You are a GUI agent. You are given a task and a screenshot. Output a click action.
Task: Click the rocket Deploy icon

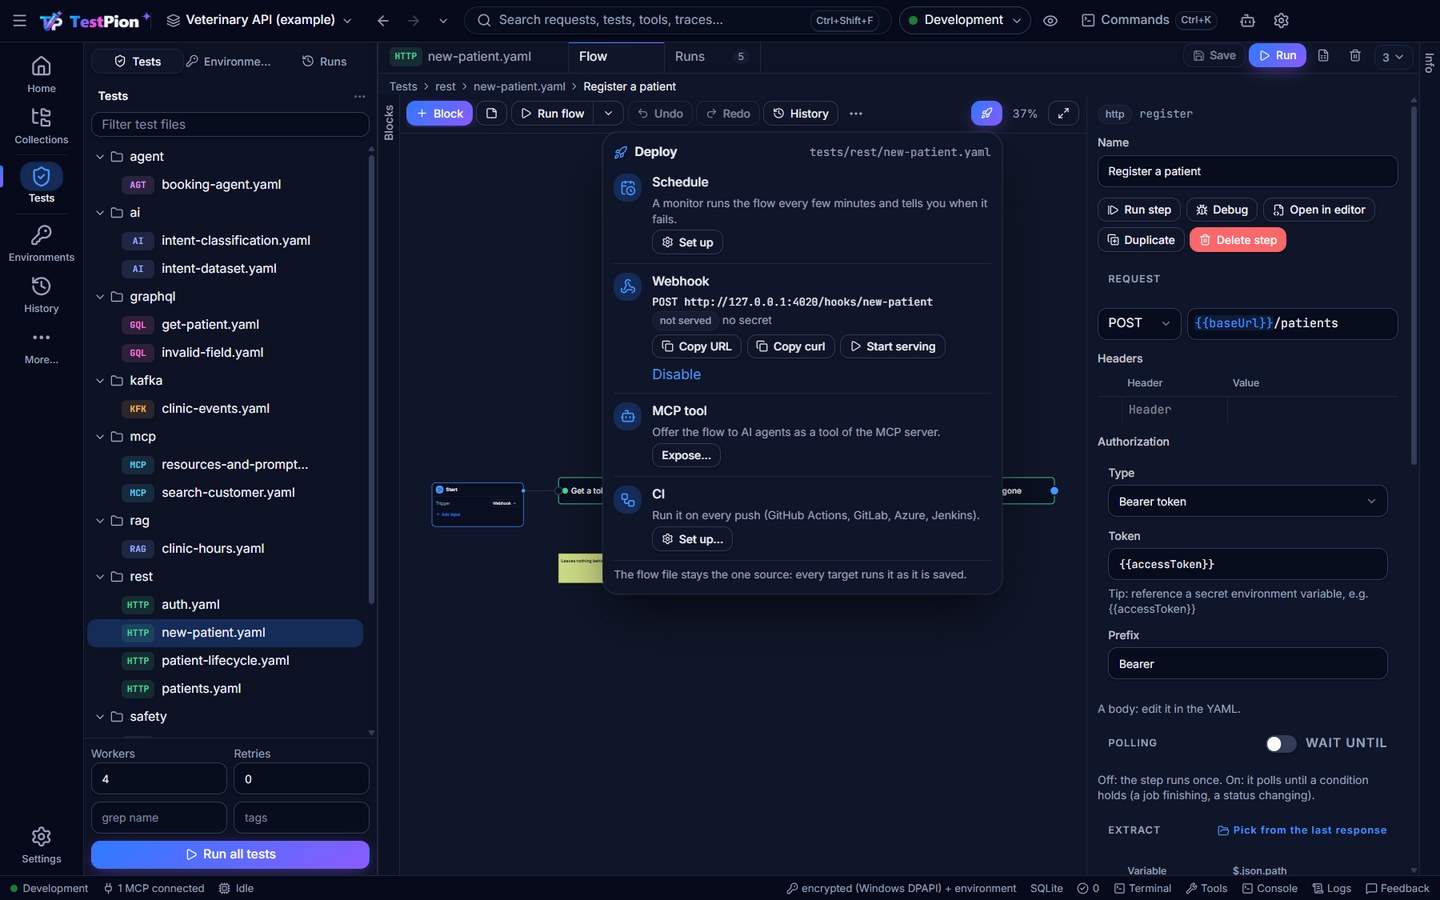pyautogui.click(x=986, y=113)
